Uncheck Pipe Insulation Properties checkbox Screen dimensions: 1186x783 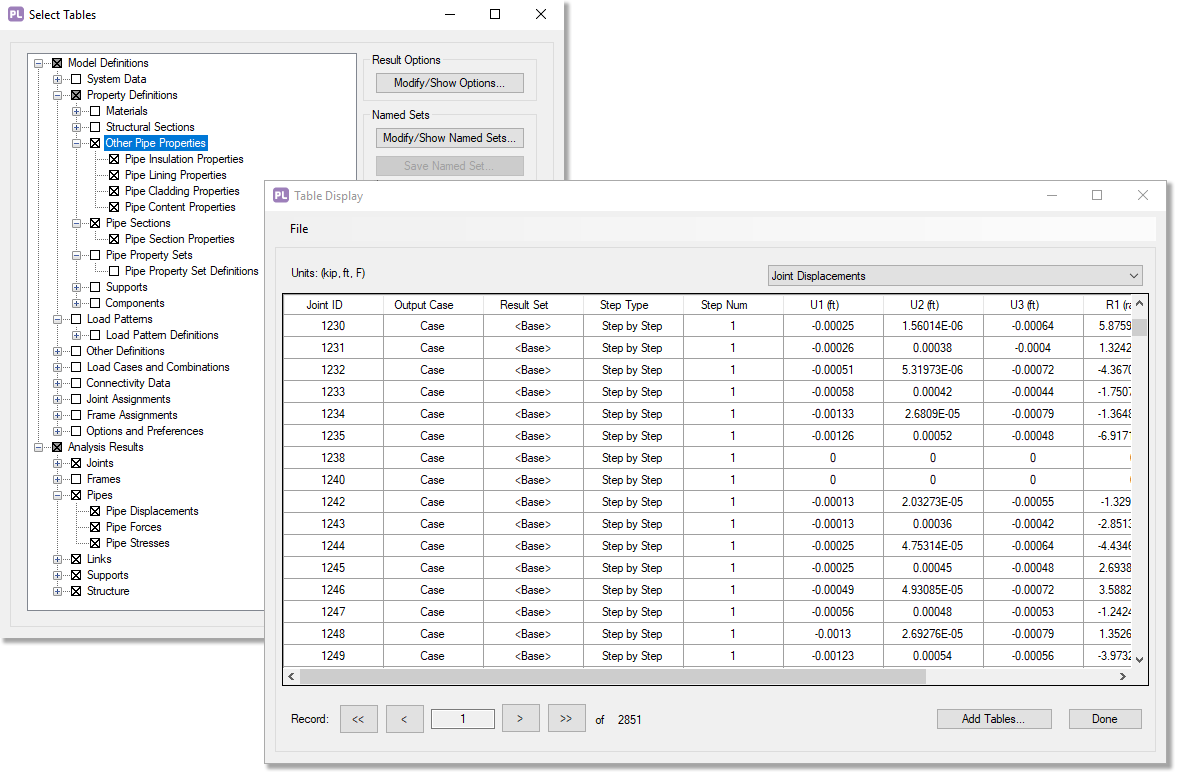pyautogui.click(x=114, y=159)
